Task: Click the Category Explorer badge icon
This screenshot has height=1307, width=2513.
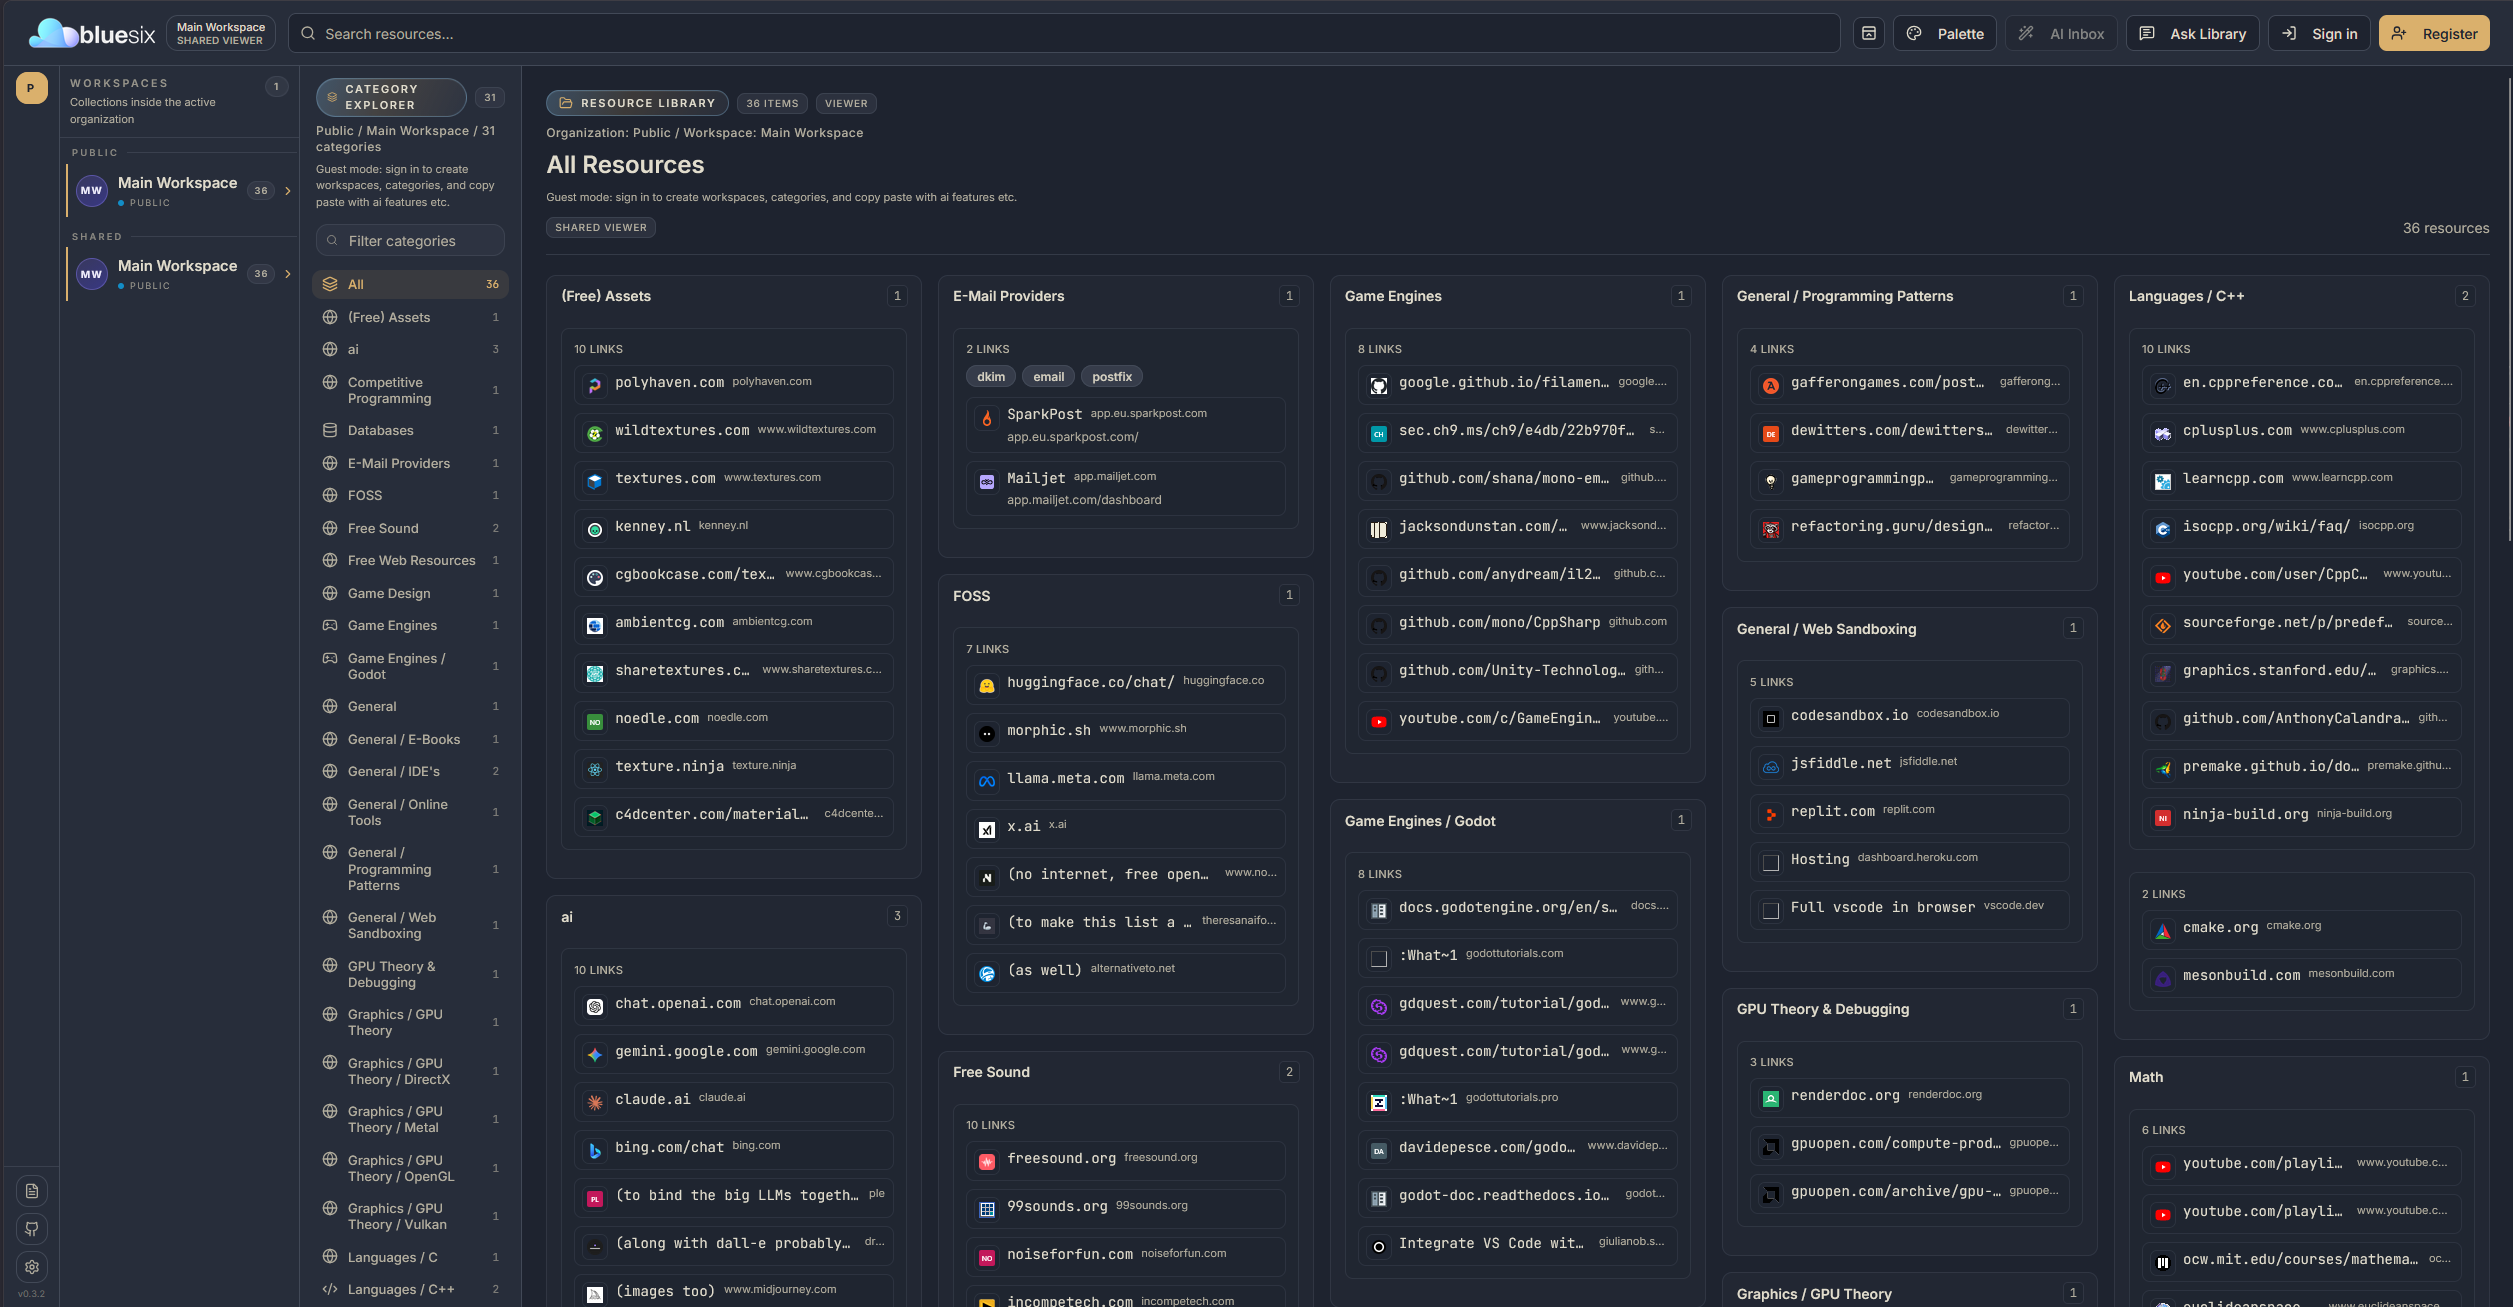Action: click(x=332, y=97)
